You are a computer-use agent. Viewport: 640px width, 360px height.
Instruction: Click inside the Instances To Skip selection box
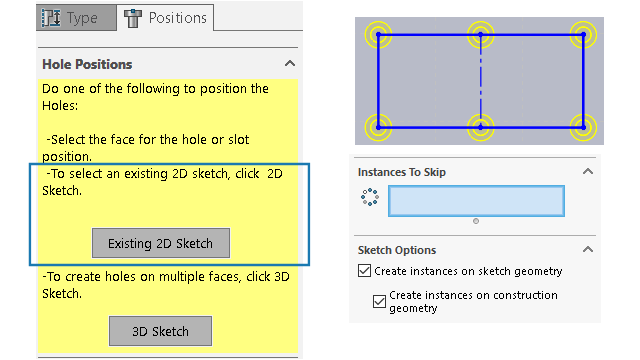476,201
